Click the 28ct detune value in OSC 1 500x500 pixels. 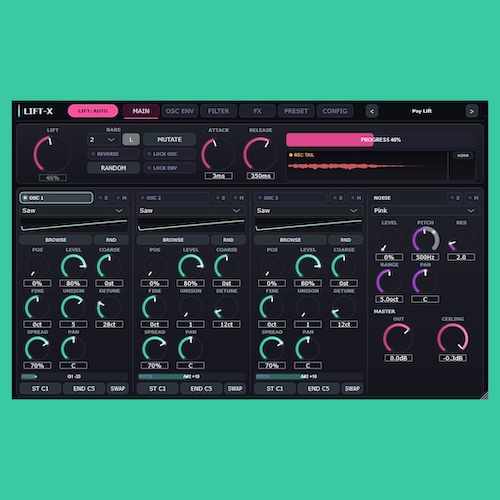[109, 324]
